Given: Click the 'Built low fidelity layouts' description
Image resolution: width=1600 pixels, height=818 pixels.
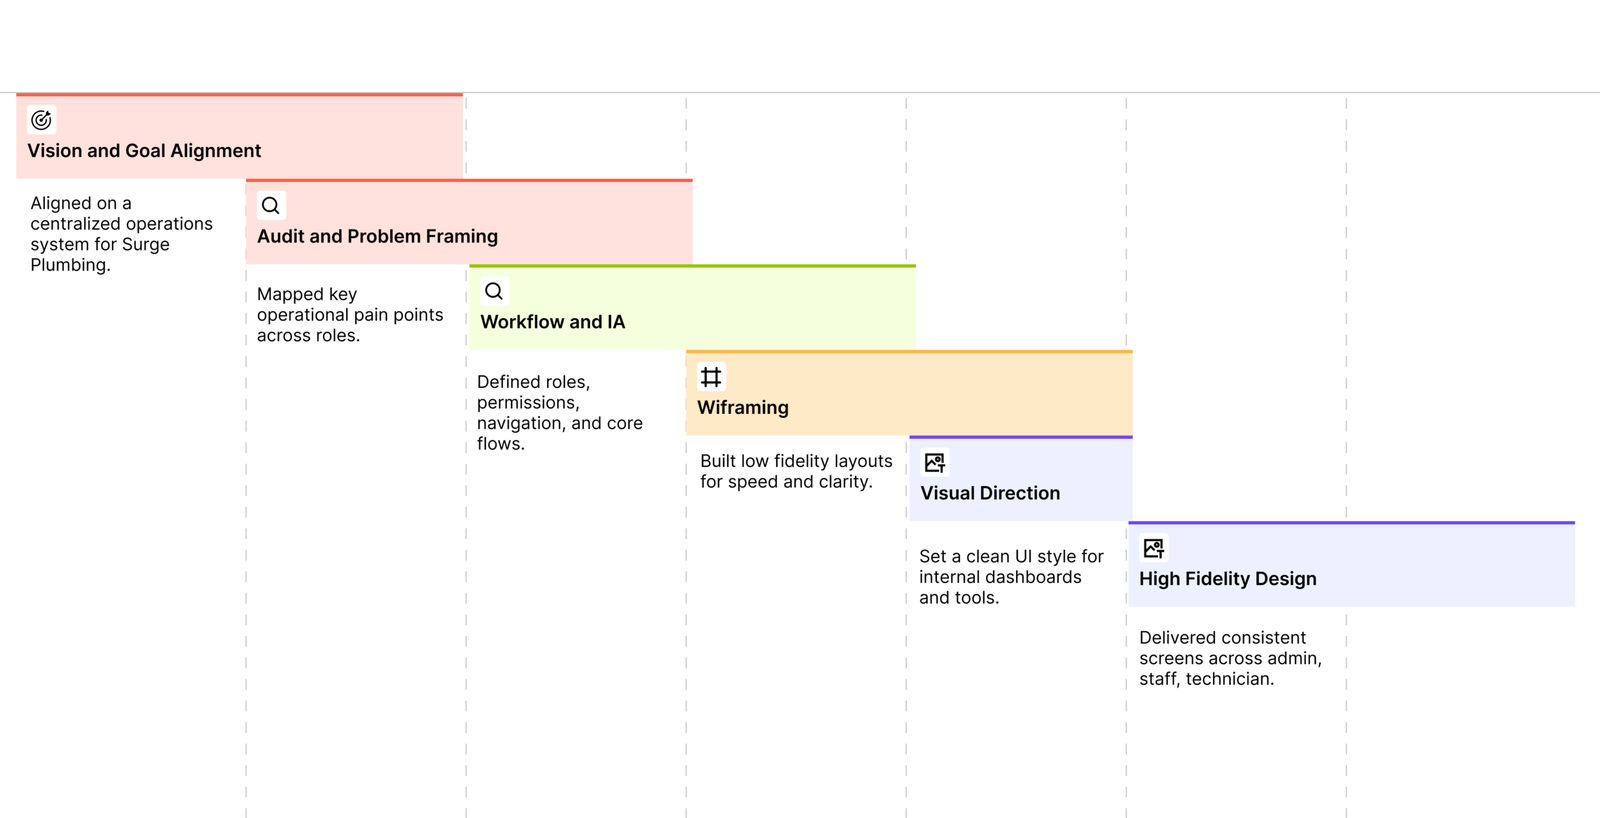Looking at the screenshot, I should coord(796,471).
